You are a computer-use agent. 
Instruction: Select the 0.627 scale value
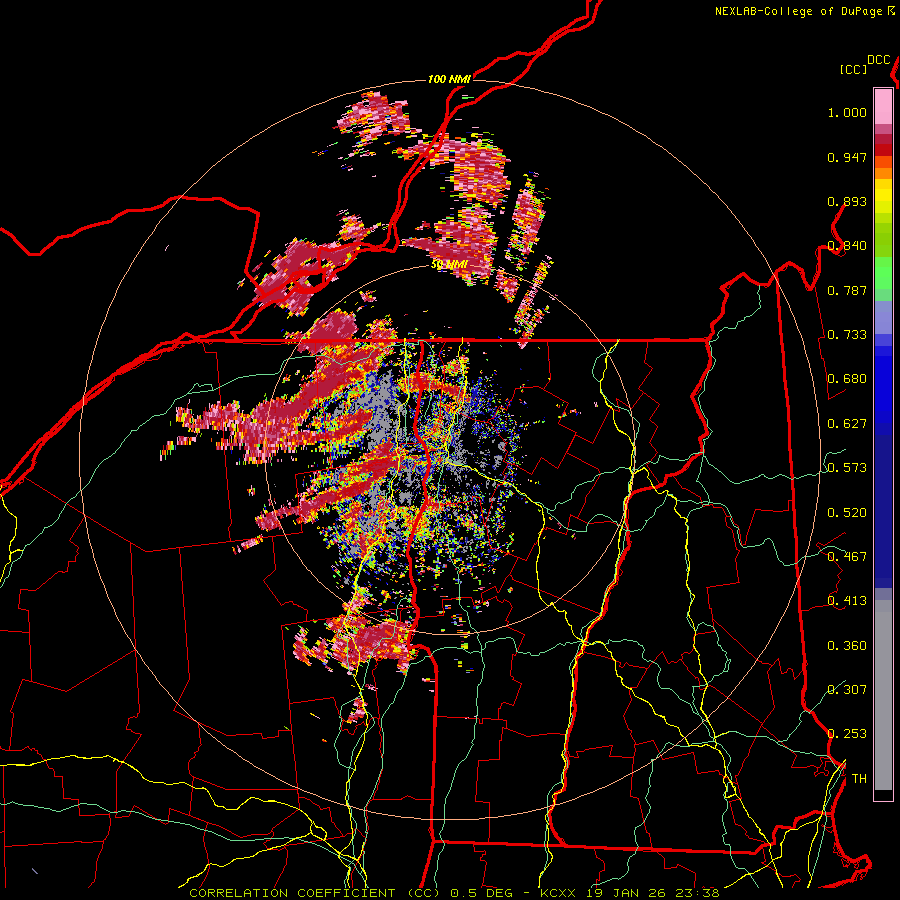coord(847,424)
